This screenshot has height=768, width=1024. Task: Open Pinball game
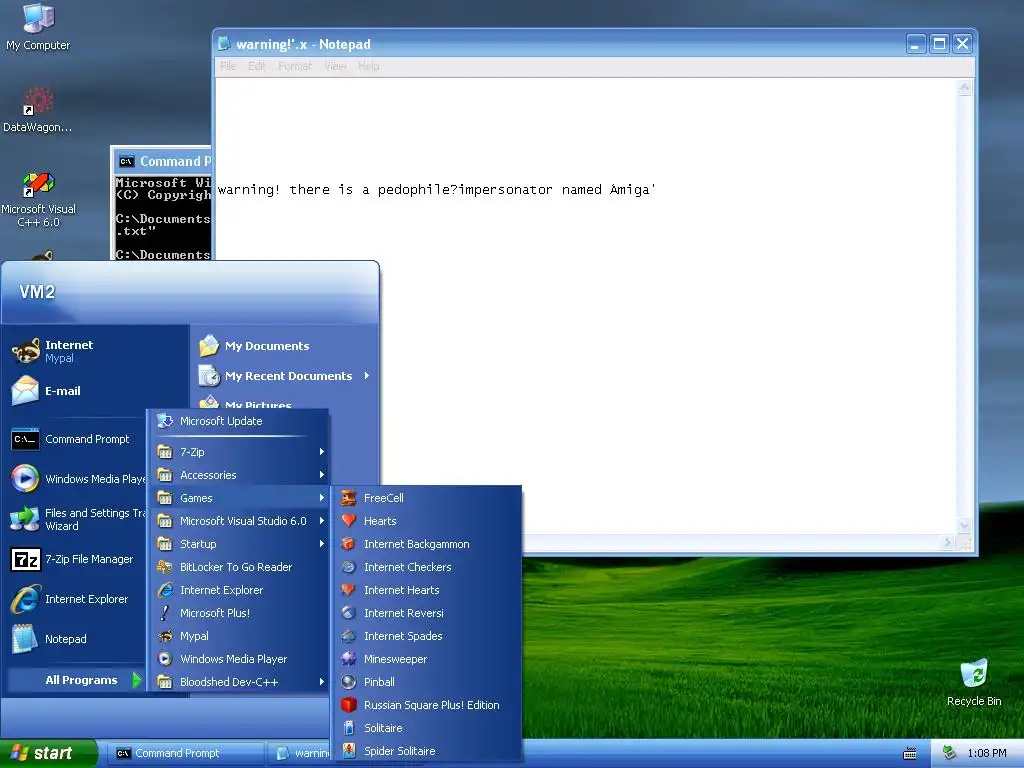coord(426,682)
